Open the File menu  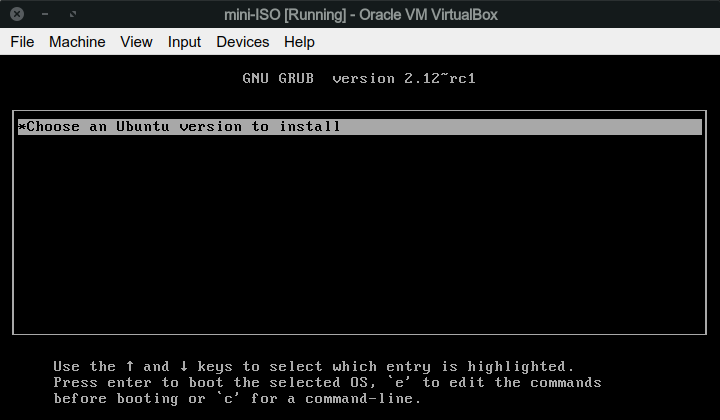coord(22,42)
